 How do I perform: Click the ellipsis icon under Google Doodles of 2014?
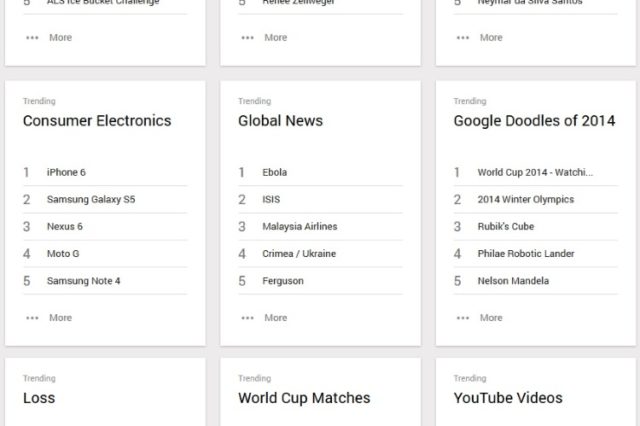[x=463, y=318]
